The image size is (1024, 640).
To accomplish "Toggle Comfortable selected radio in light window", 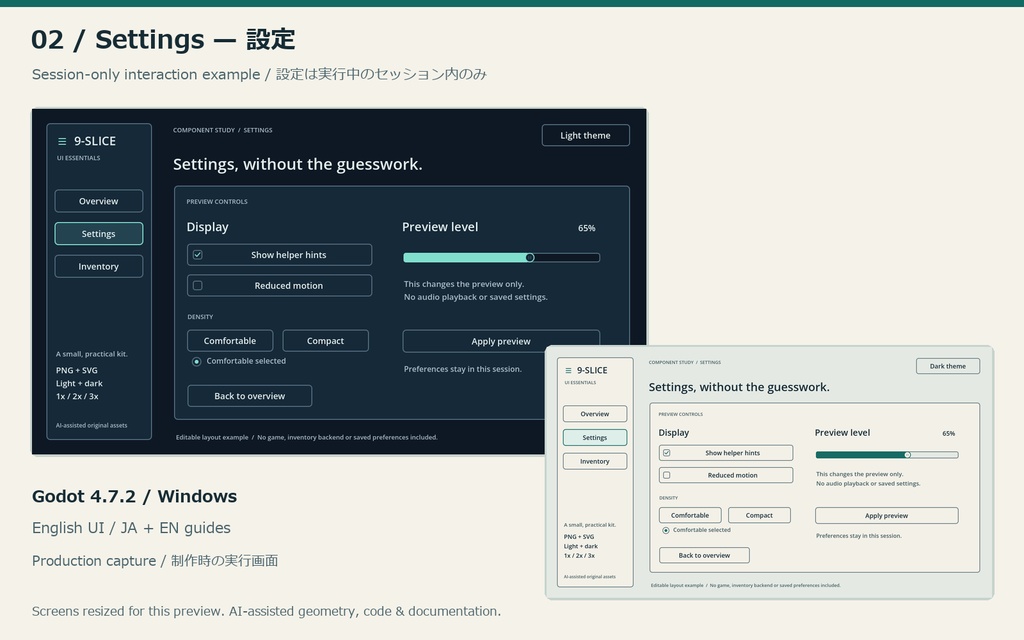I will (x=665, y=530).
